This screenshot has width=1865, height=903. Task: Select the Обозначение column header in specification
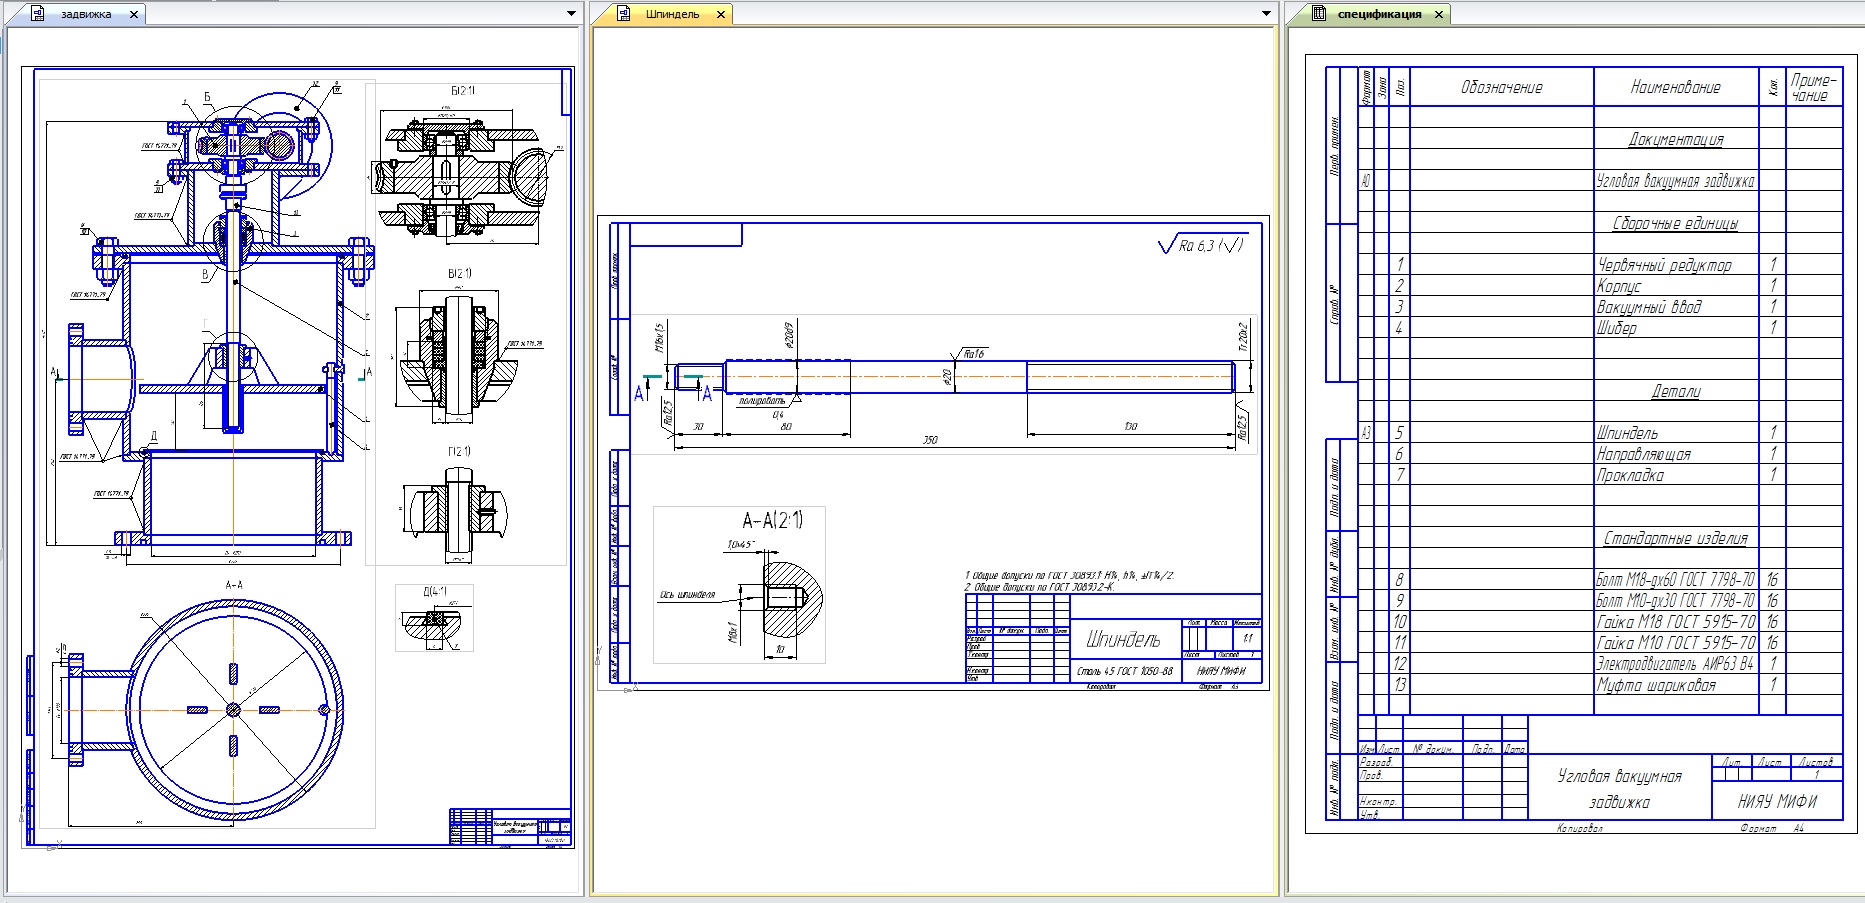point(1501,87)
